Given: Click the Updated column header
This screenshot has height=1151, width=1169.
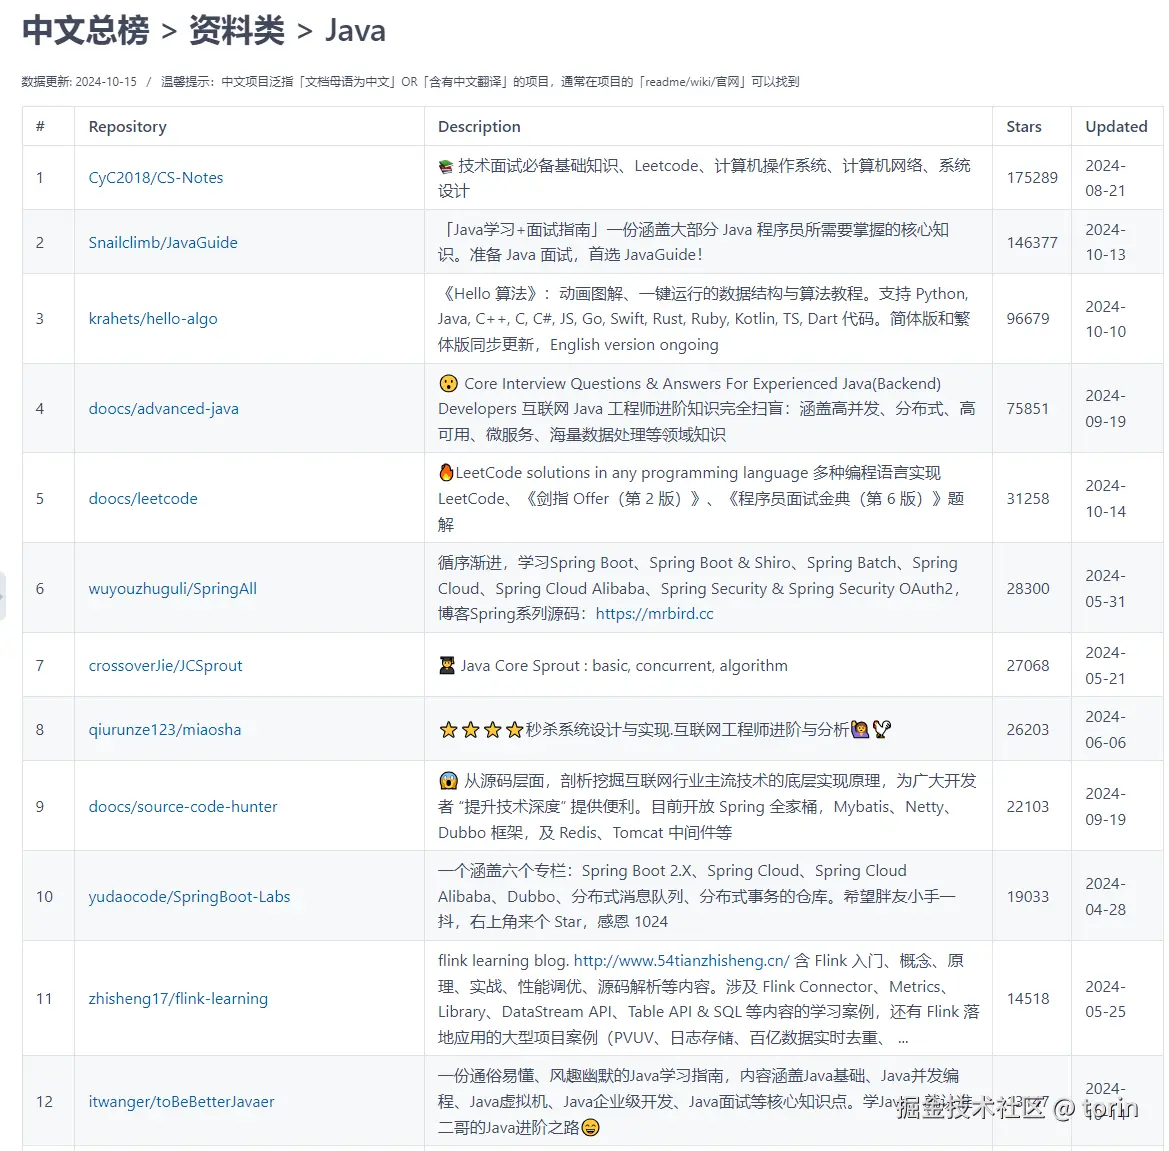Looking at the screenshot, I should pos(1116,126).
